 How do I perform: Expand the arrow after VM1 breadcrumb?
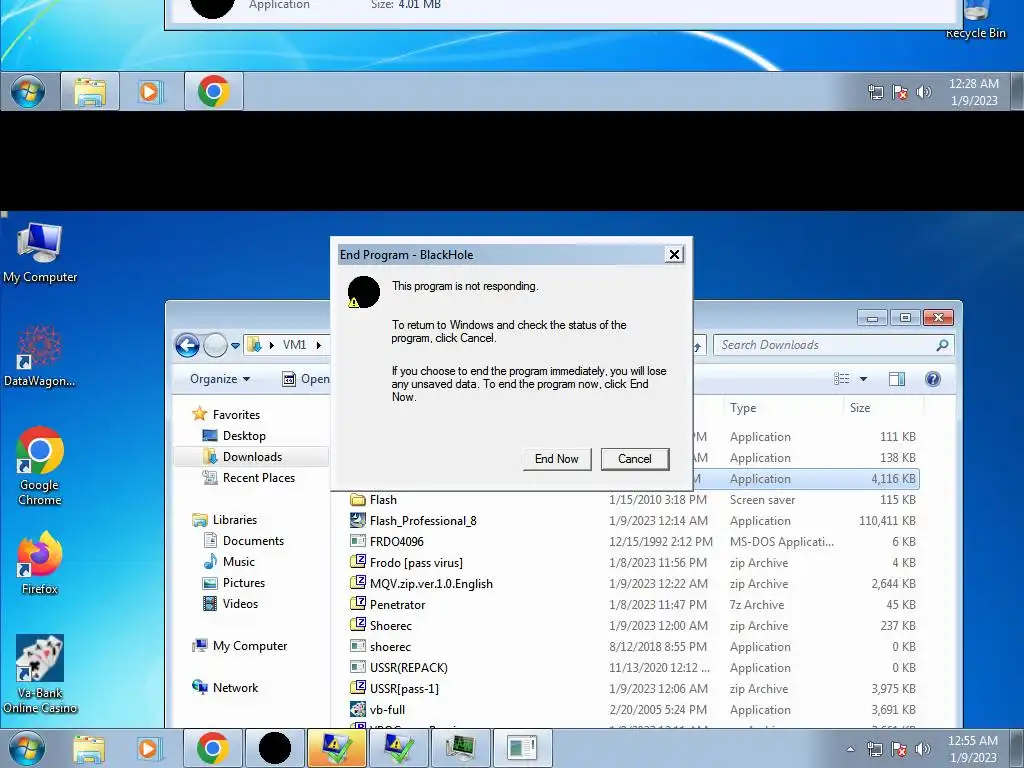[x=319, y=345]
